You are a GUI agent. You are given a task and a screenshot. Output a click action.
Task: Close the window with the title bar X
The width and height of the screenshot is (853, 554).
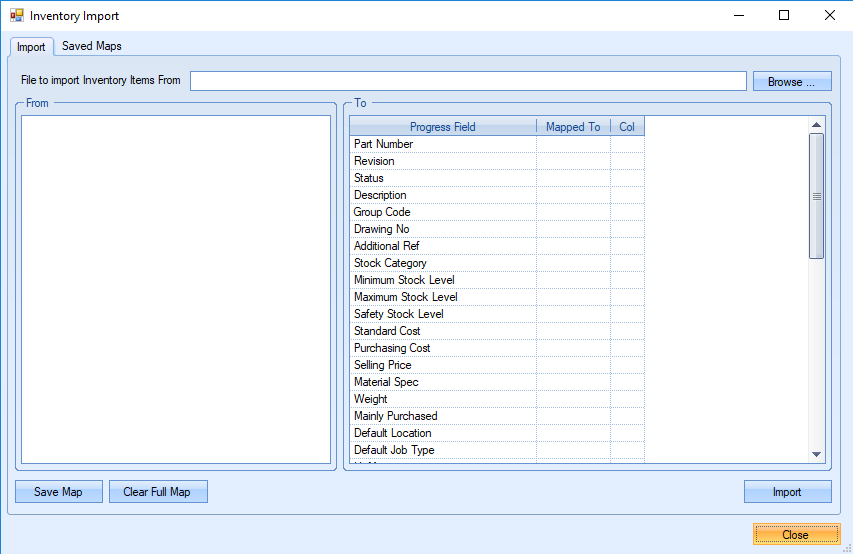click(x=830, y=15)
